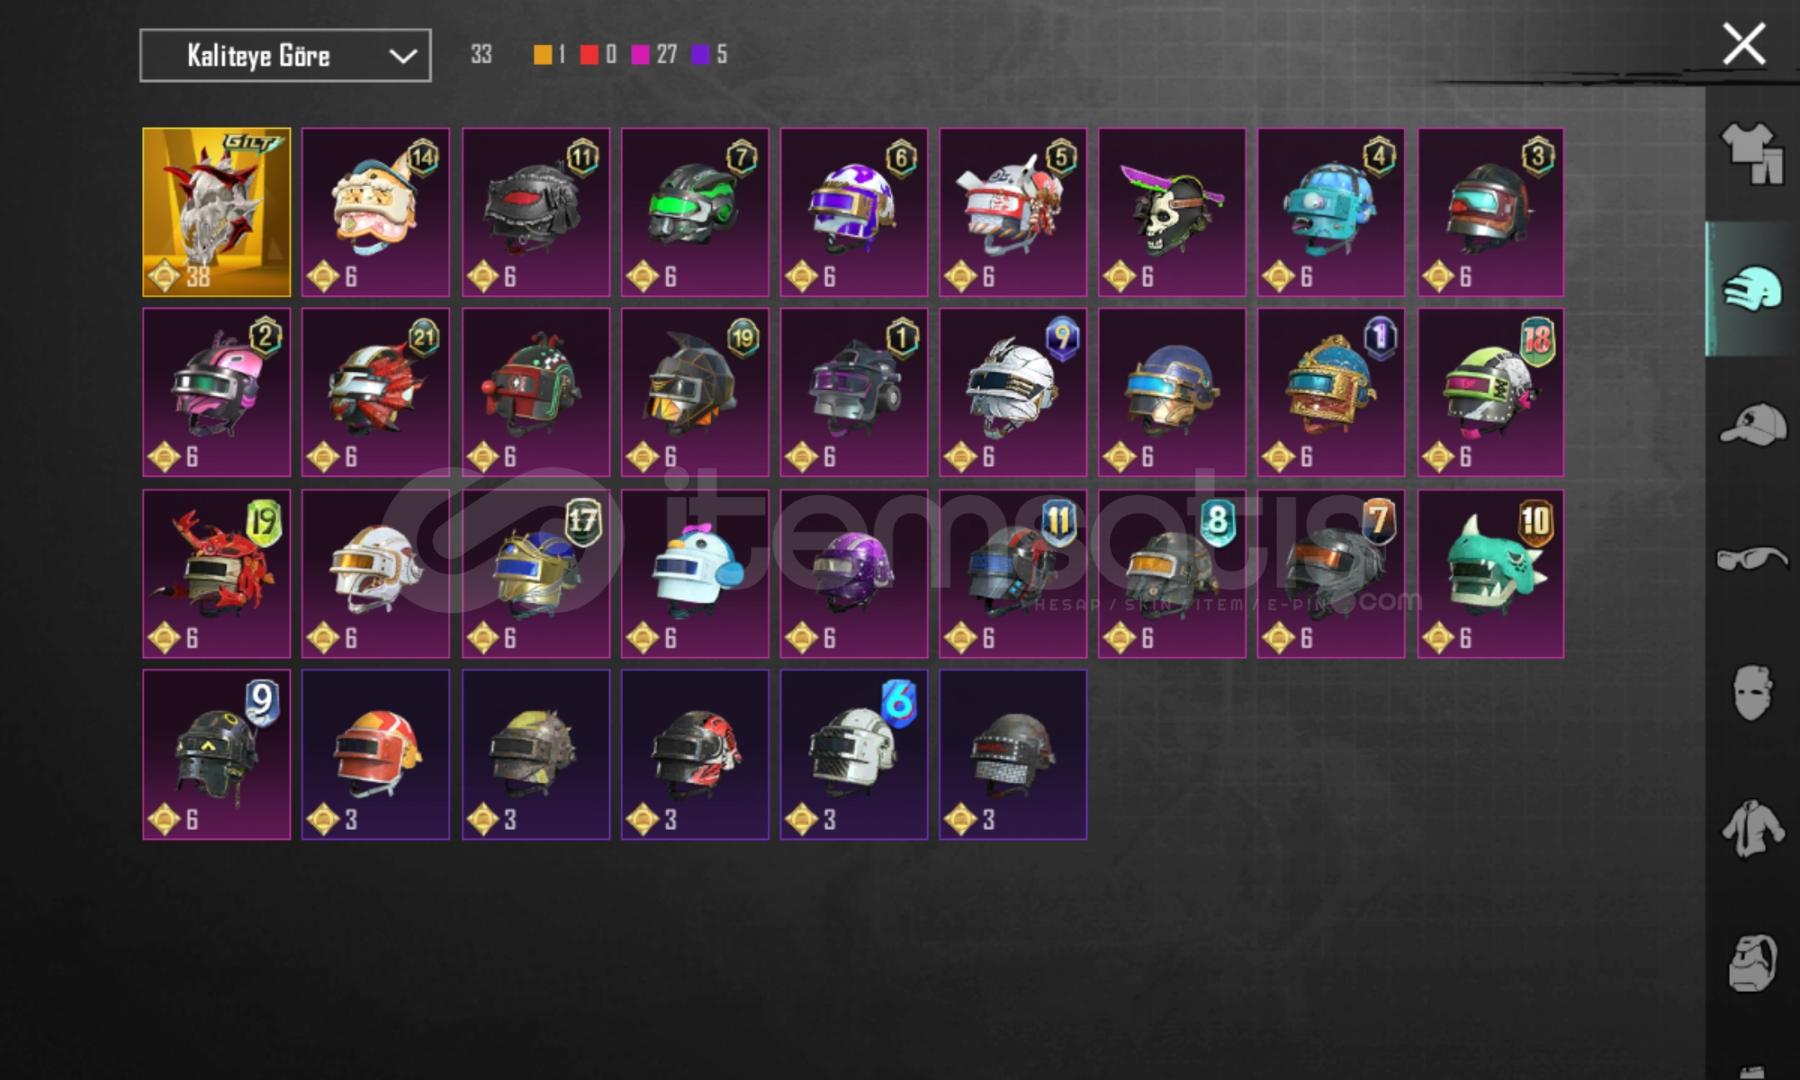The image size is (1800, 1080).
Task: Select the shiba dog helmet level 14
Action: 376,212
